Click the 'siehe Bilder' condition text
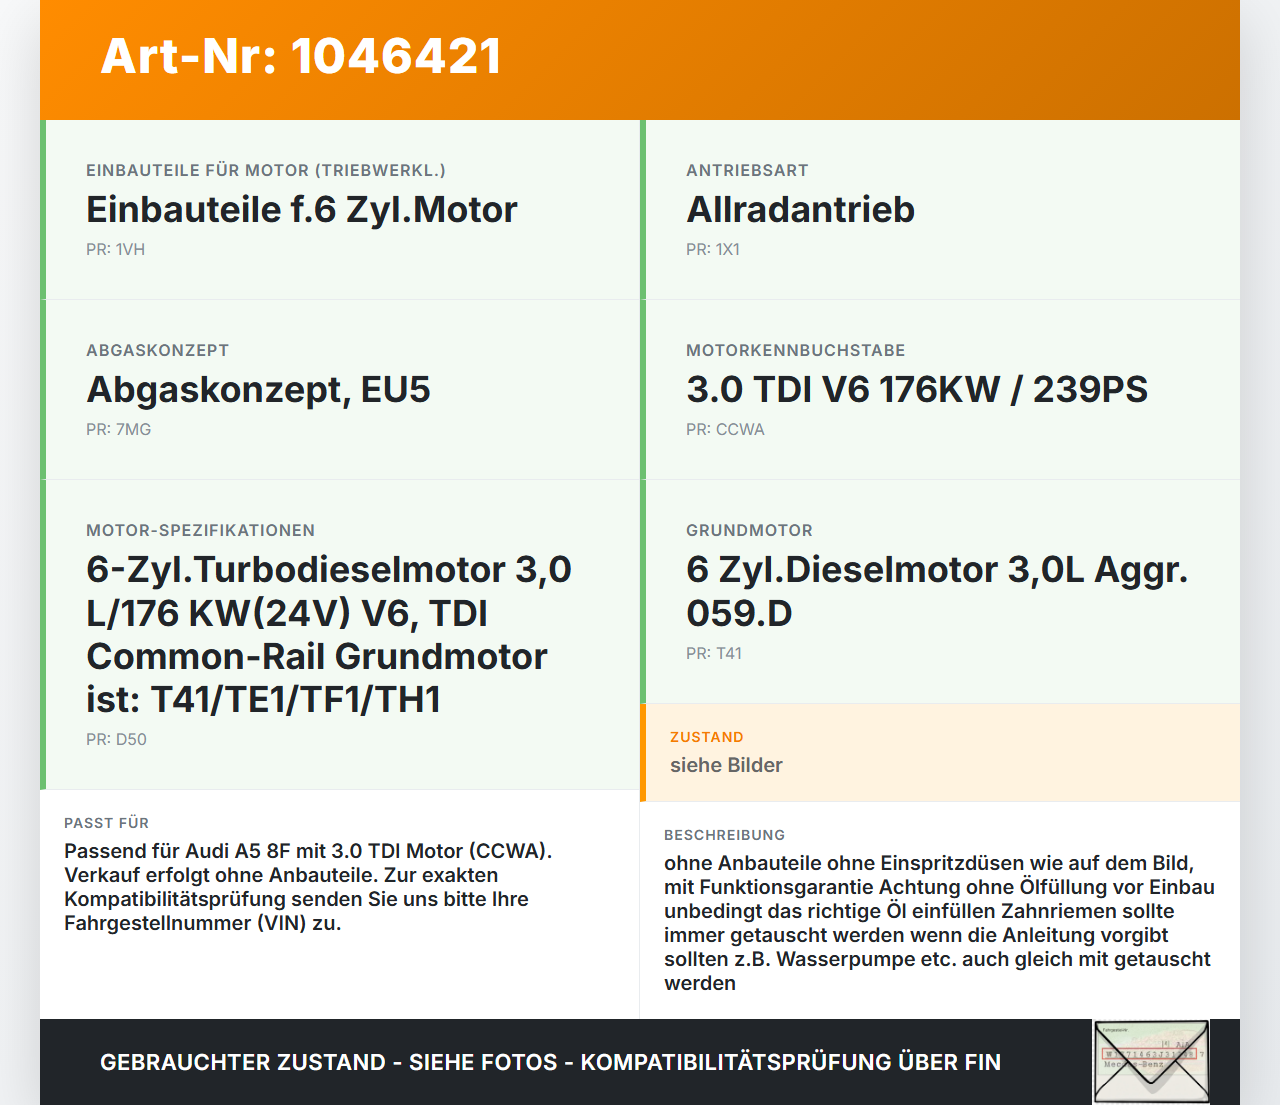The image size is (1280, 1105). tap(726, 765)
